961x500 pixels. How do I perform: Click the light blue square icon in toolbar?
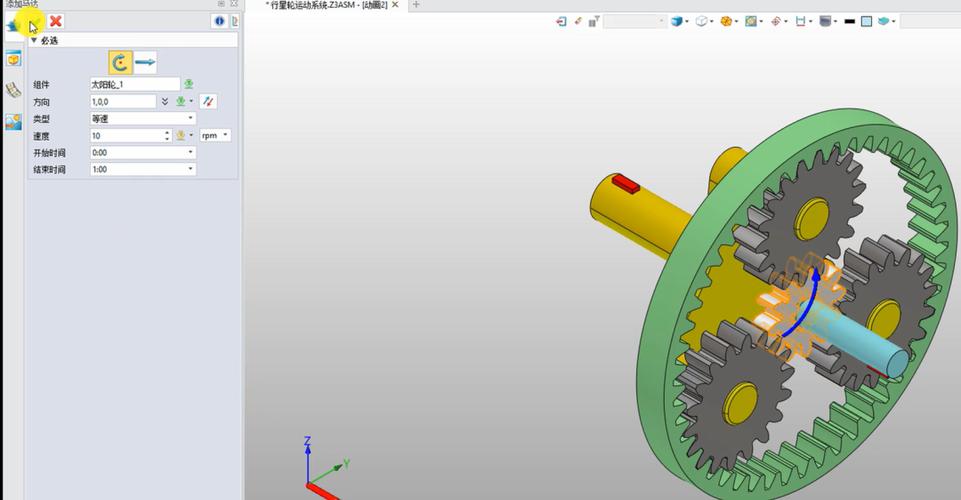click(866, 21)
